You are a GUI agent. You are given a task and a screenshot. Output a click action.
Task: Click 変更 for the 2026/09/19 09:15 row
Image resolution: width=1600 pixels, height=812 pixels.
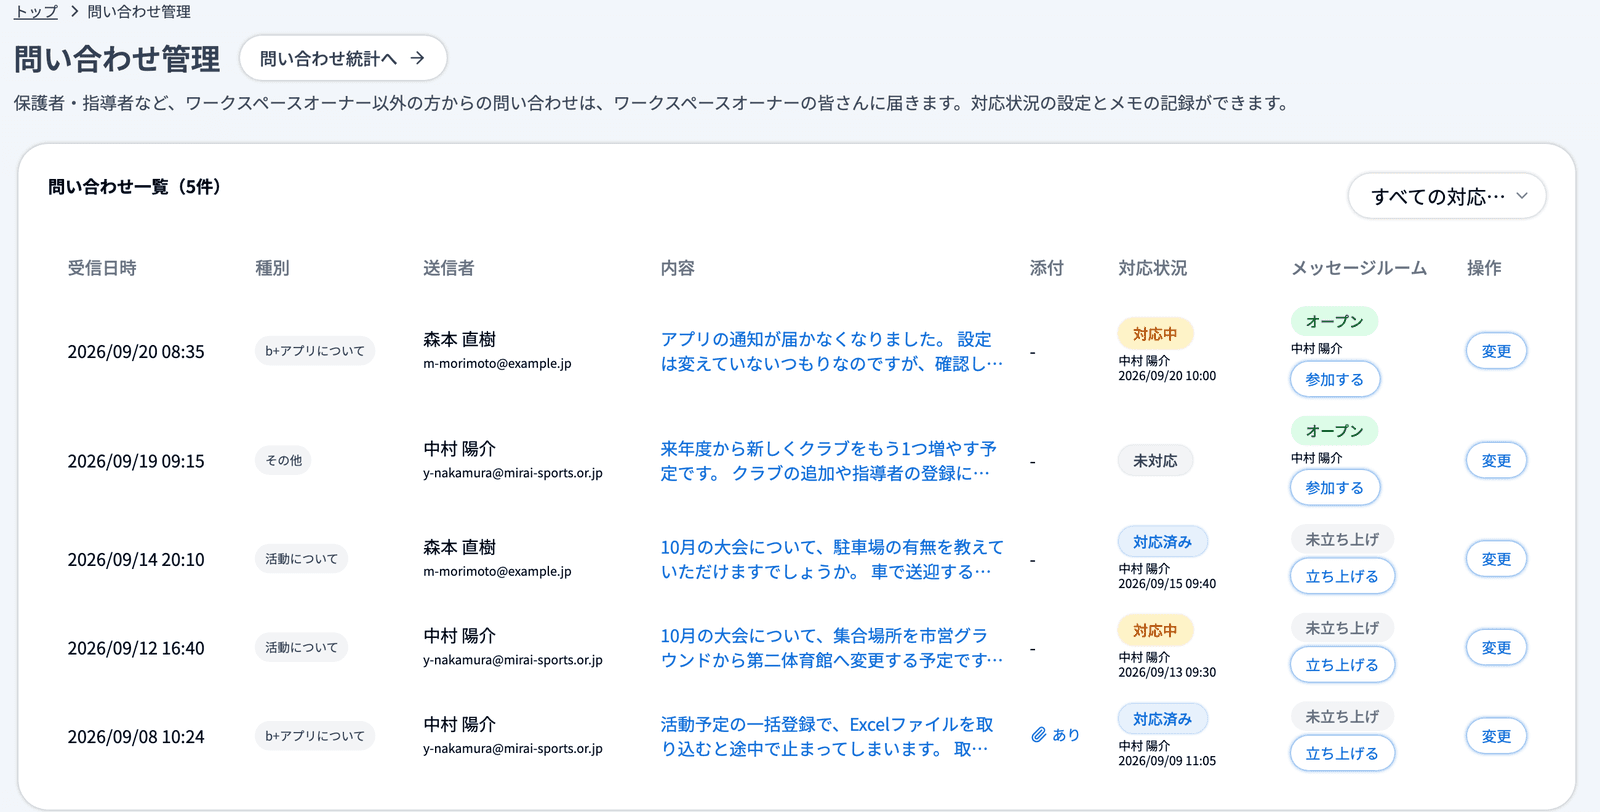click(x=1496, y=461)
